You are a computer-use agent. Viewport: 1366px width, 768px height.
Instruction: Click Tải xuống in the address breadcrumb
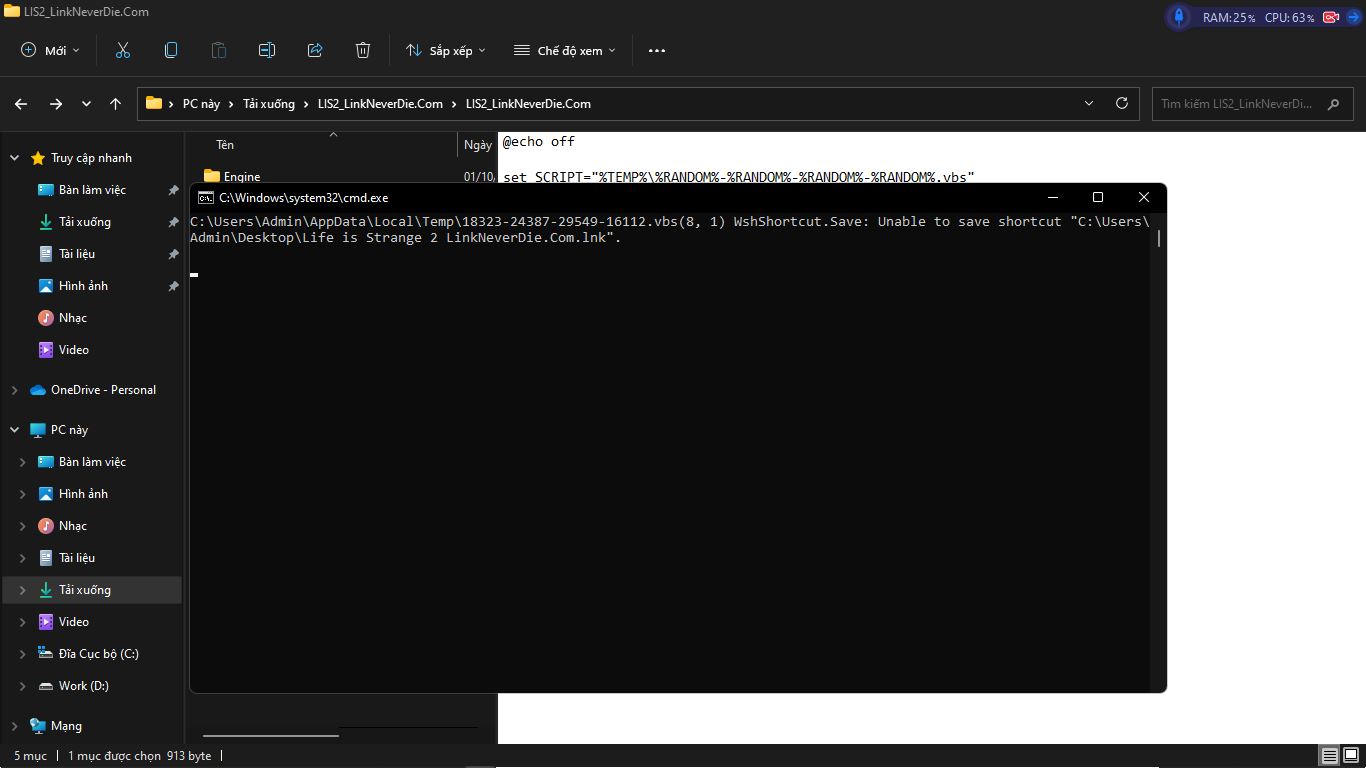click(269, 104)
